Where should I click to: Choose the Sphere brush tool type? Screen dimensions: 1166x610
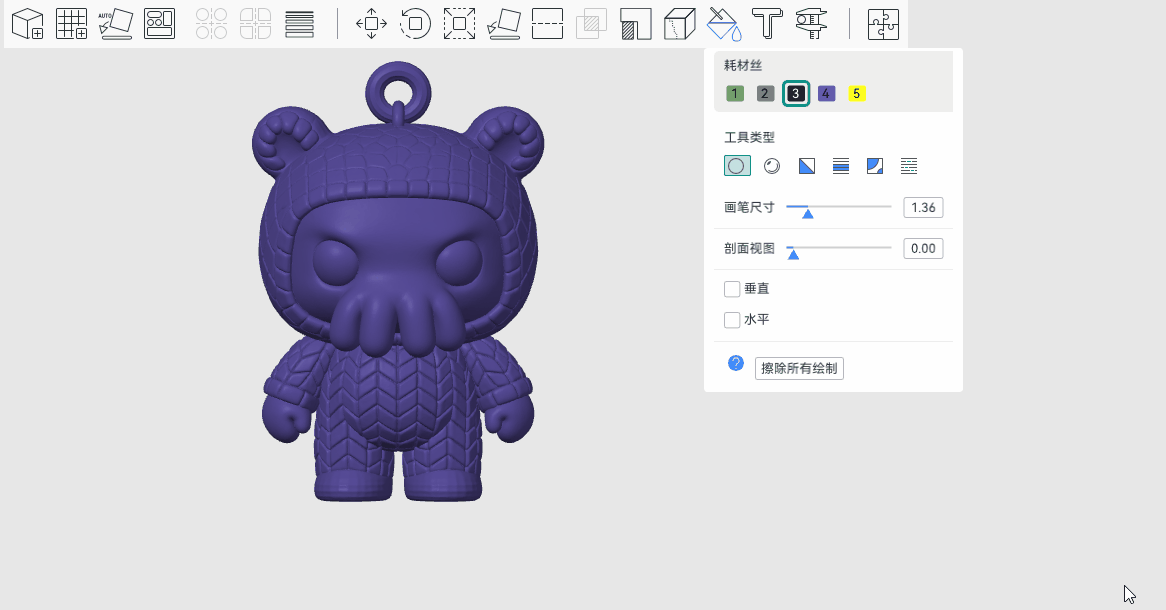tap(772, 166)
